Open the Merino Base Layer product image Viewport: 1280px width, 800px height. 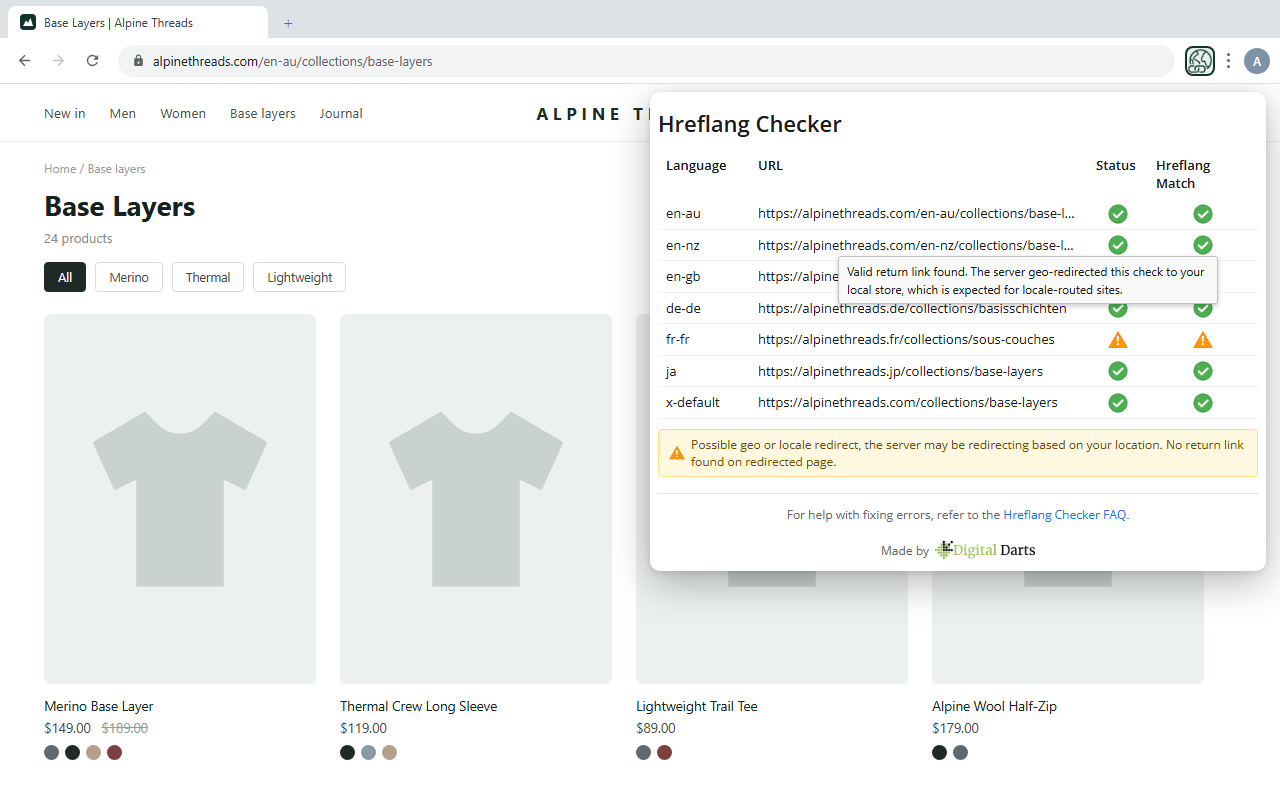180,499
